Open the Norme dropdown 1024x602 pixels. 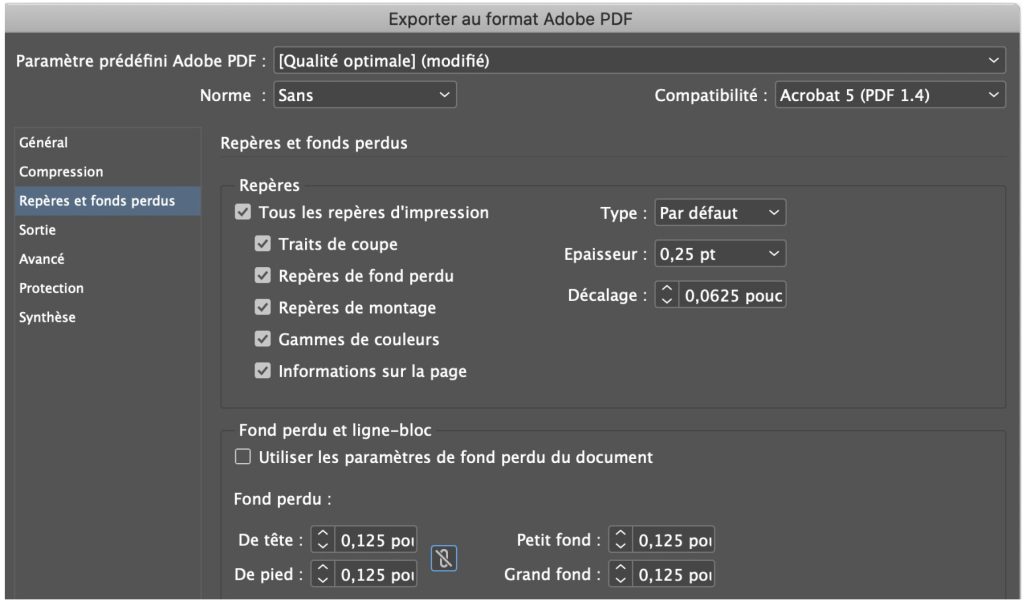click(x=364, y=96)
